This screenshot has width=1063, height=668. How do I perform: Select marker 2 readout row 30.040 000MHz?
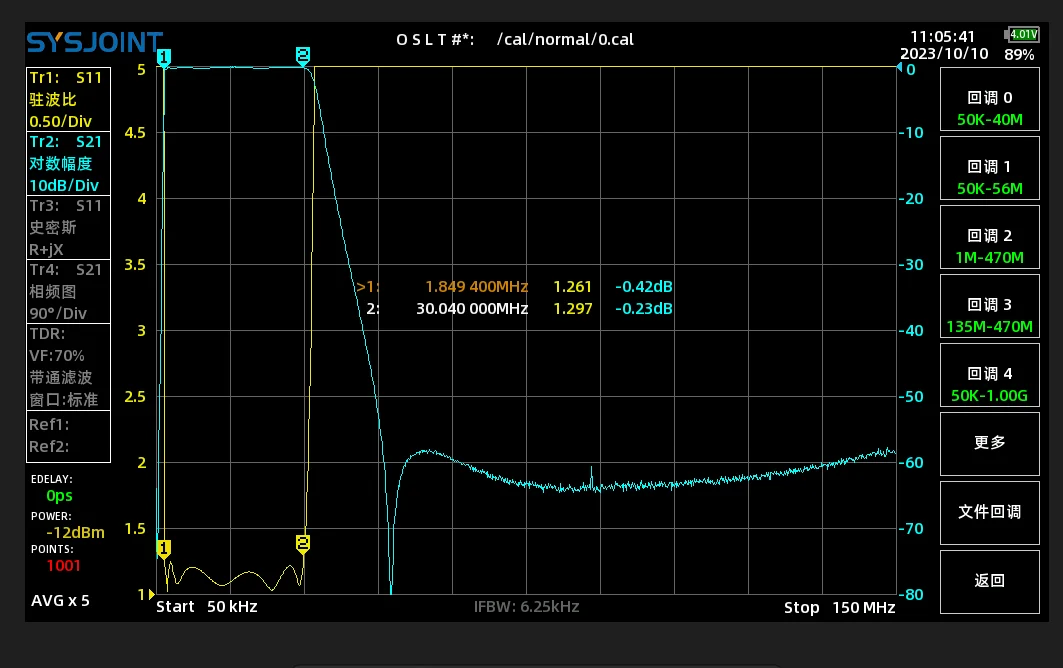[x=519, y=309]
